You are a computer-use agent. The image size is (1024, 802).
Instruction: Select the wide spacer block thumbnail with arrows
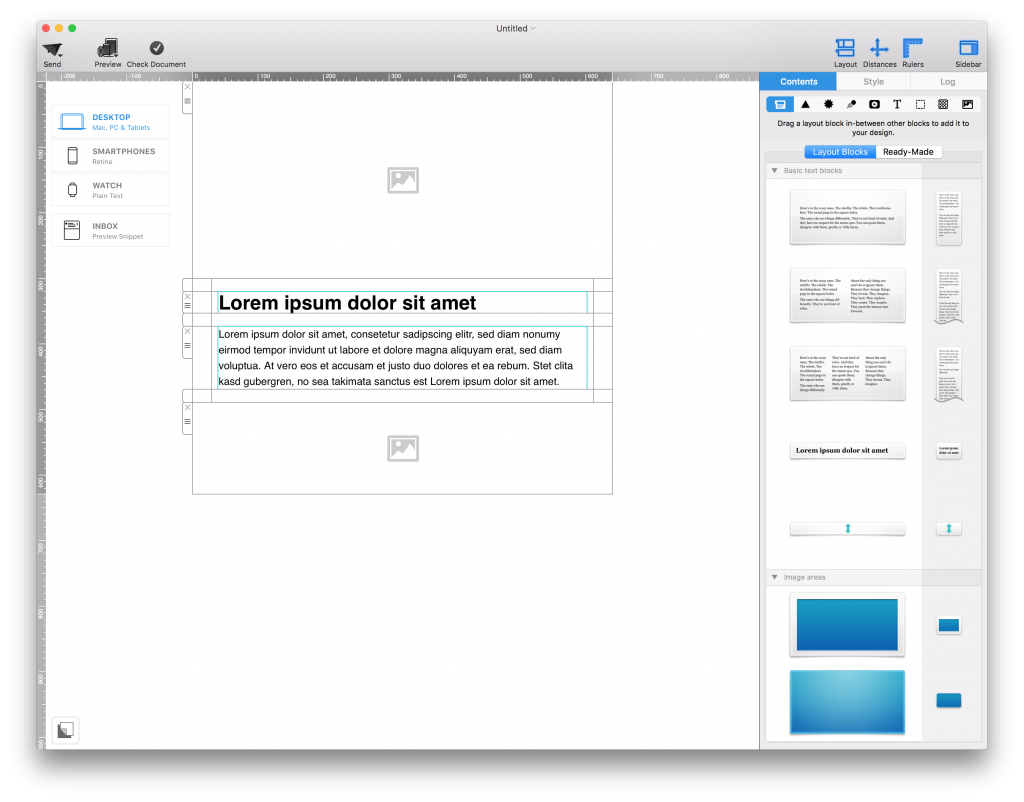pos(847,528)
